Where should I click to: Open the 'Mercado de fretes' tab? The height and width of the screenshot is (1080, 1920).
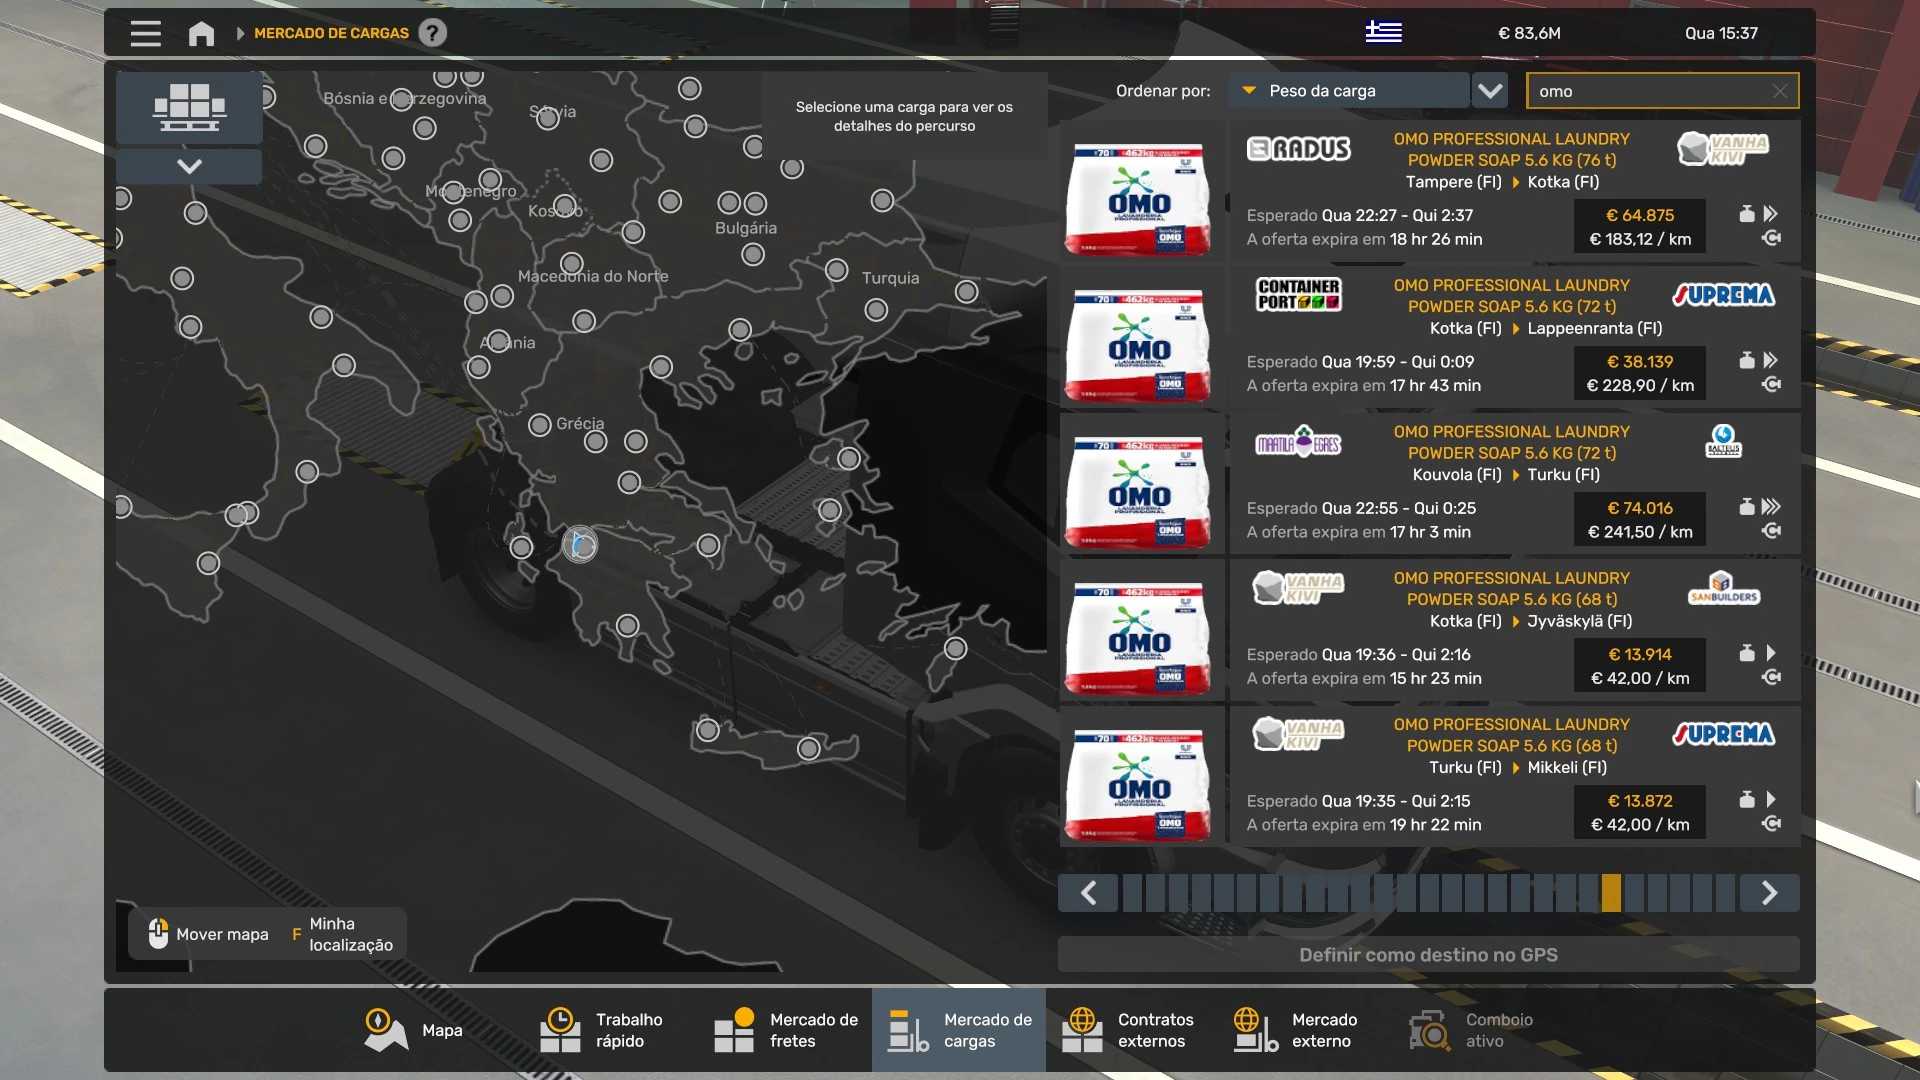pyautogui.click(x=786, y=1031)
